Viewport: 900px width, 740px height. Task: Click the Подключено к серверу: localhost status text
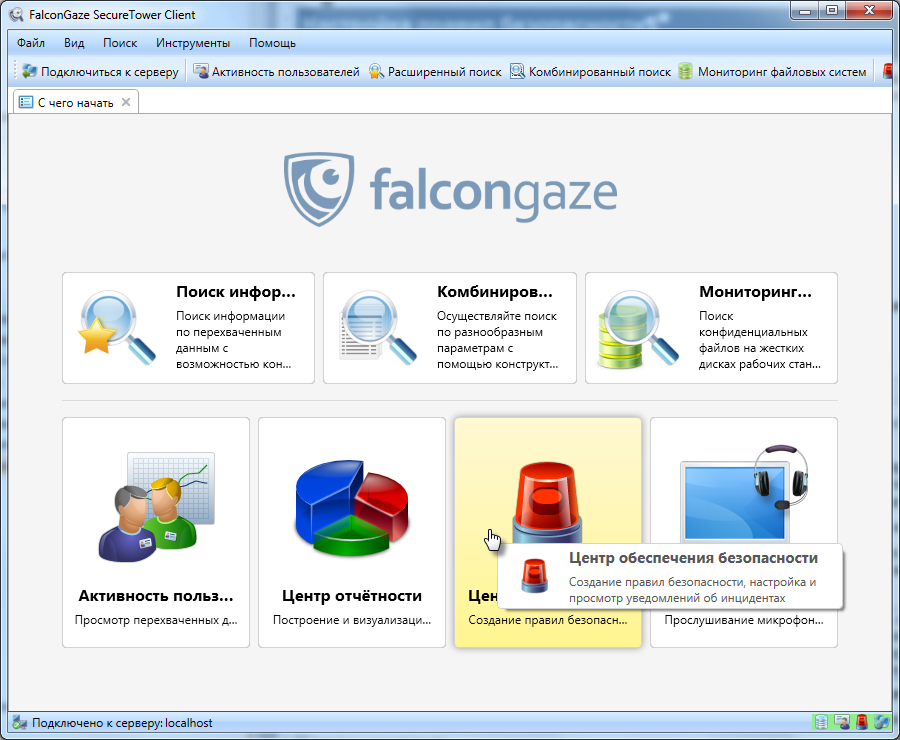point(122,723)
